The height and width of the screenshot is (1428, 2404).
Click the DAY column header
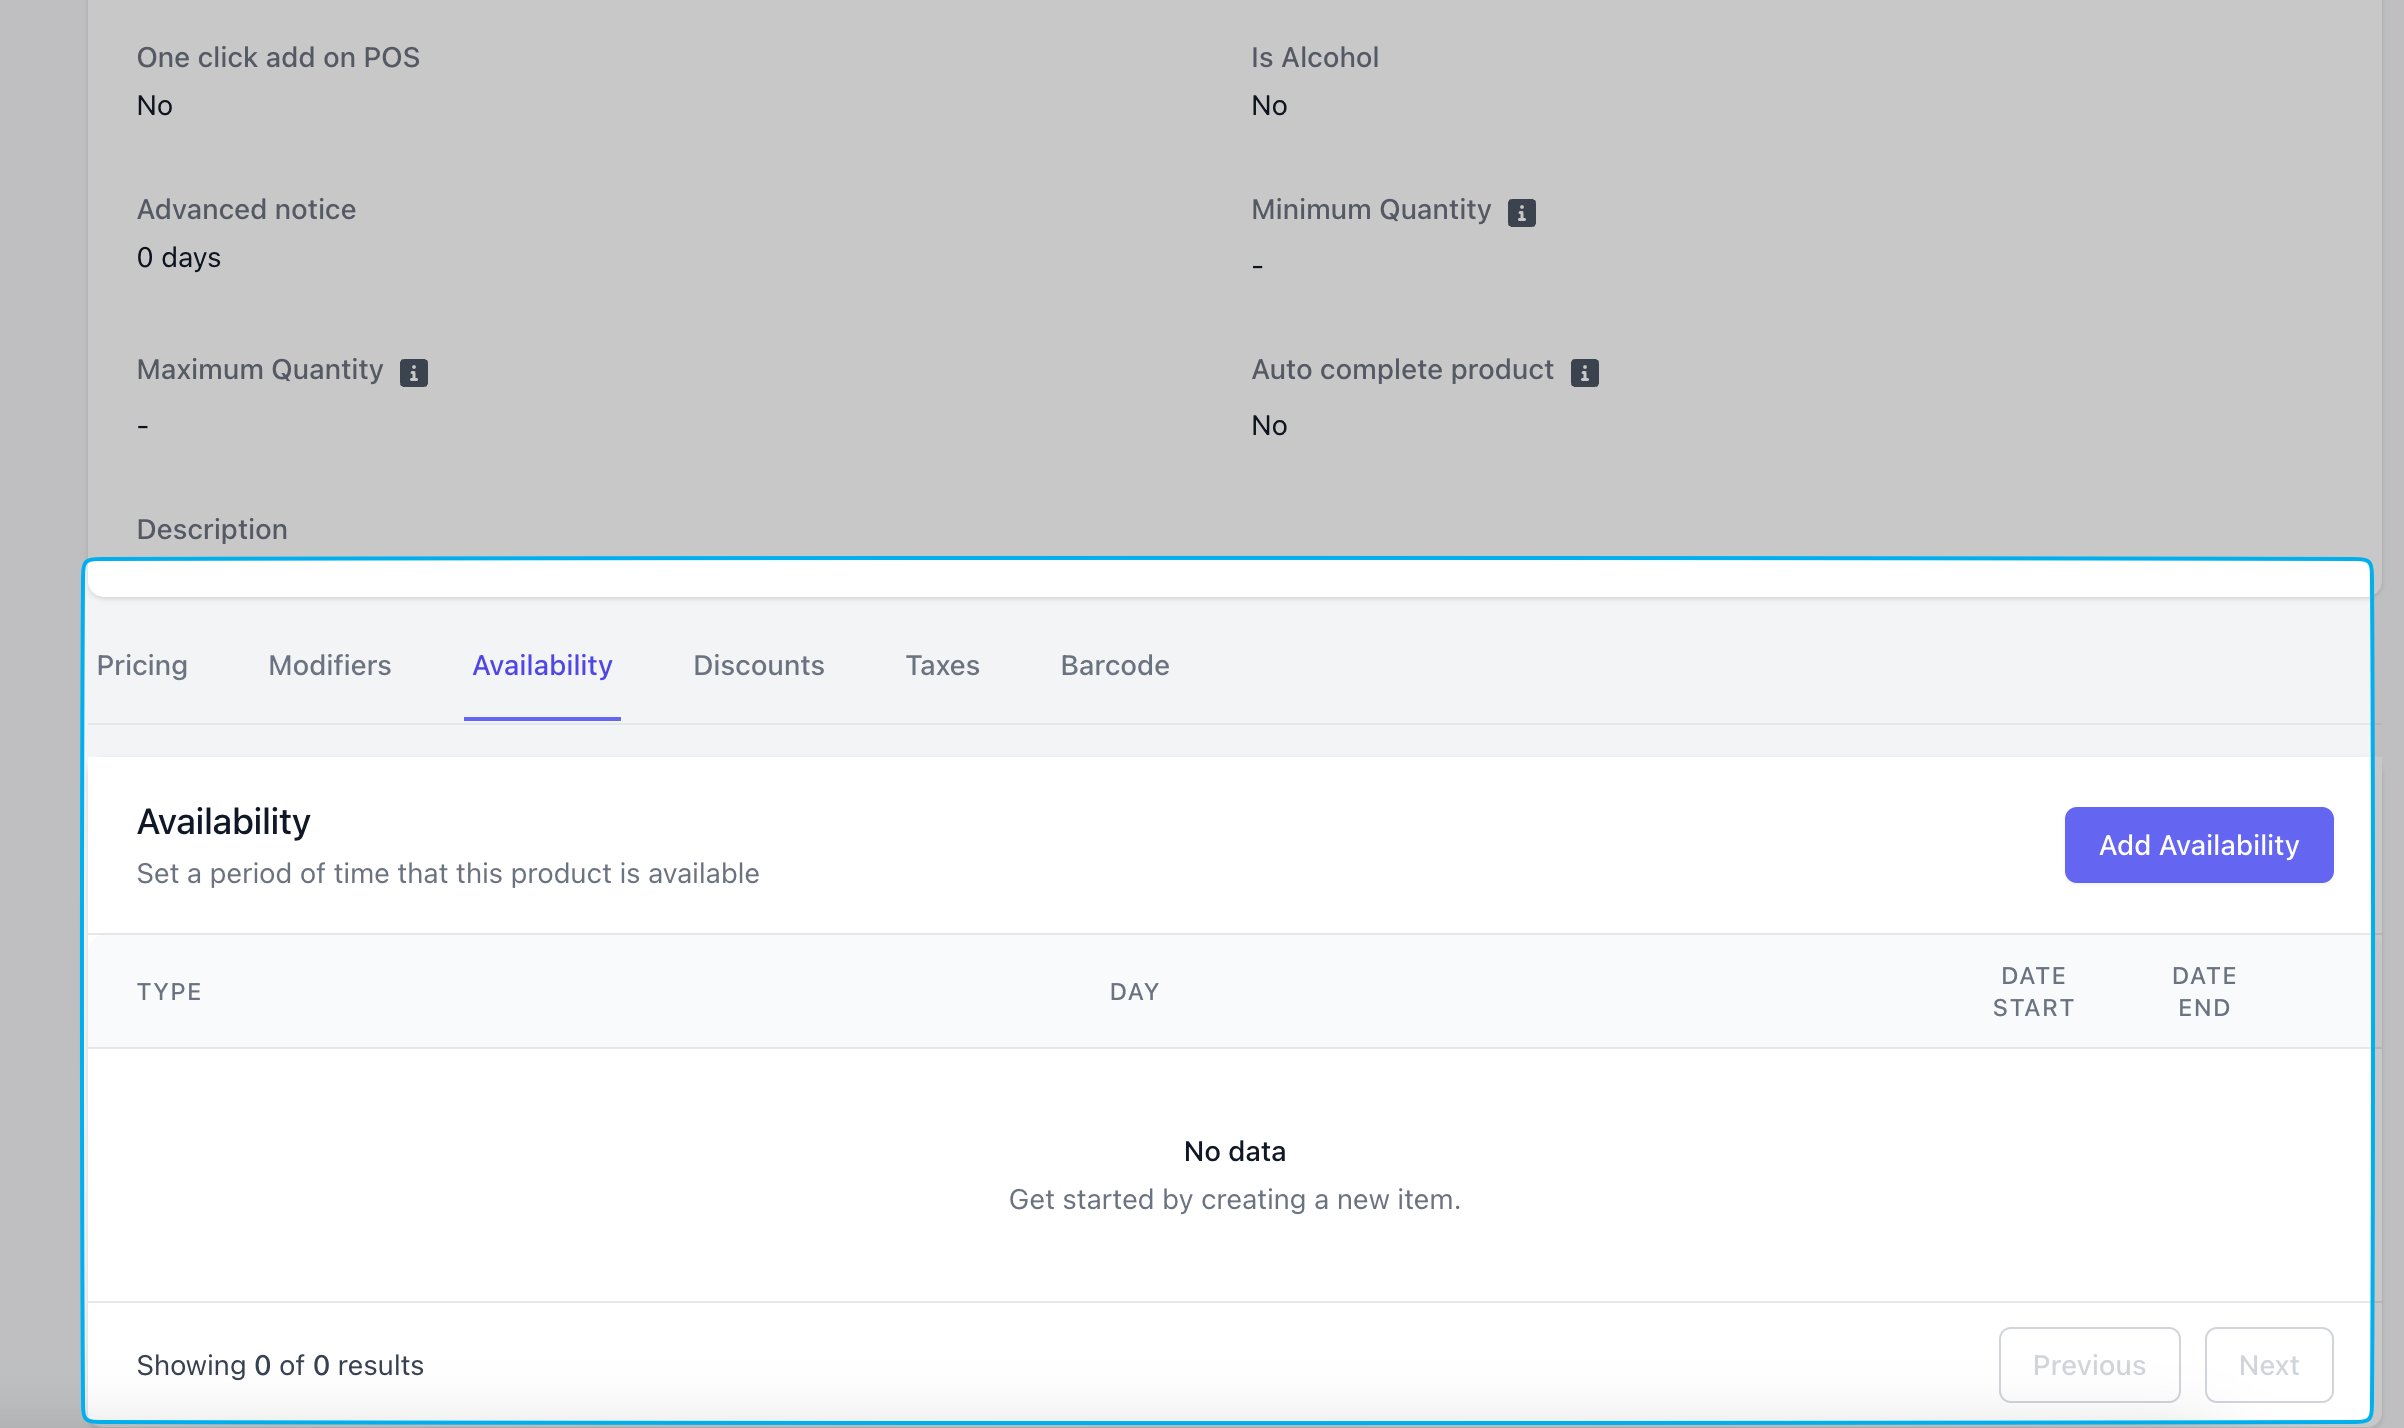point(1134,991)
